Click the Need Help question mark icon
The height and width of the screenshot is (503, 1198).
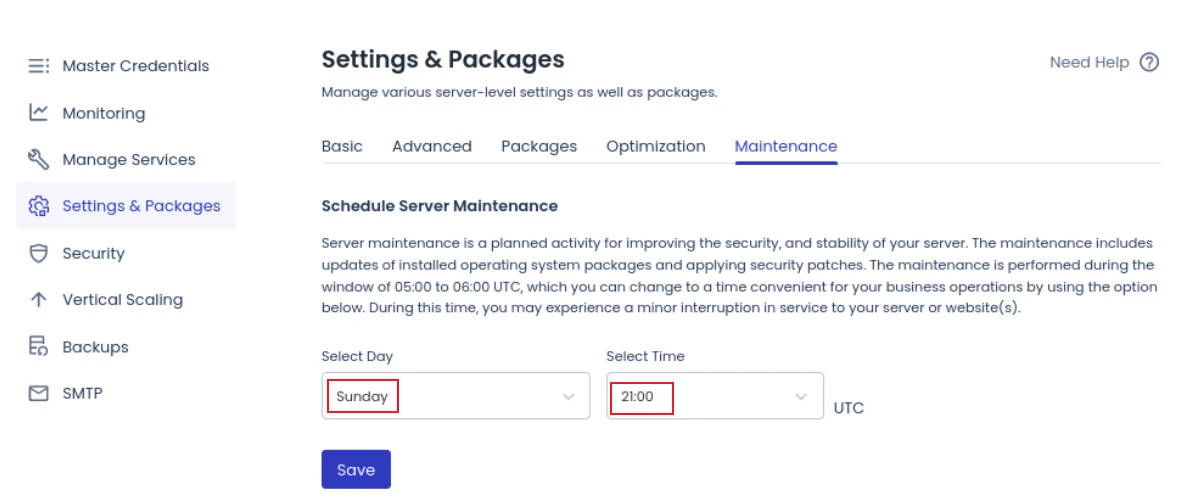click(x=1149, y=62)
